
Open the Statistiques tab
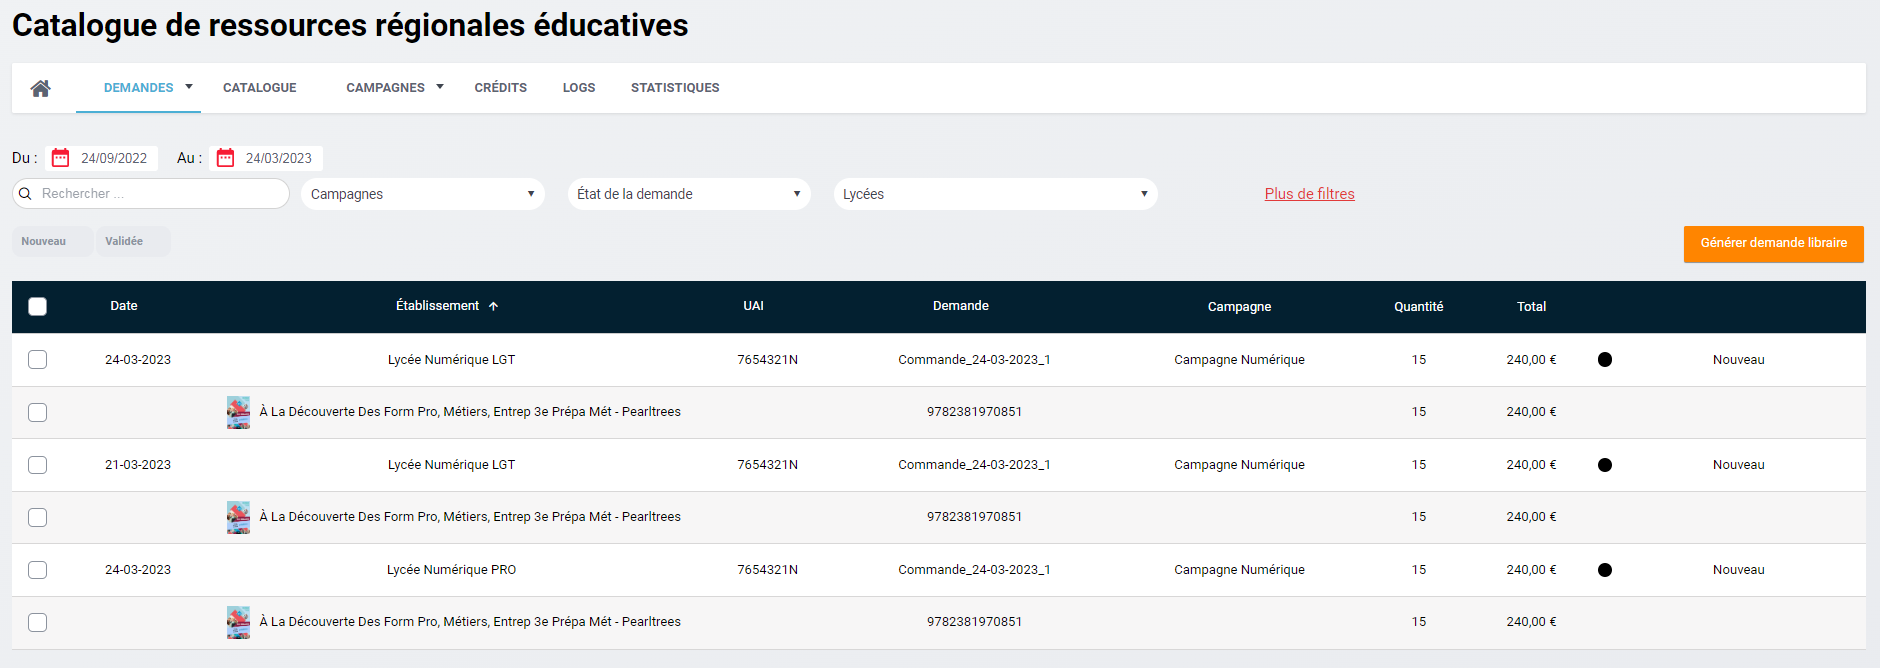click(675, 88)
